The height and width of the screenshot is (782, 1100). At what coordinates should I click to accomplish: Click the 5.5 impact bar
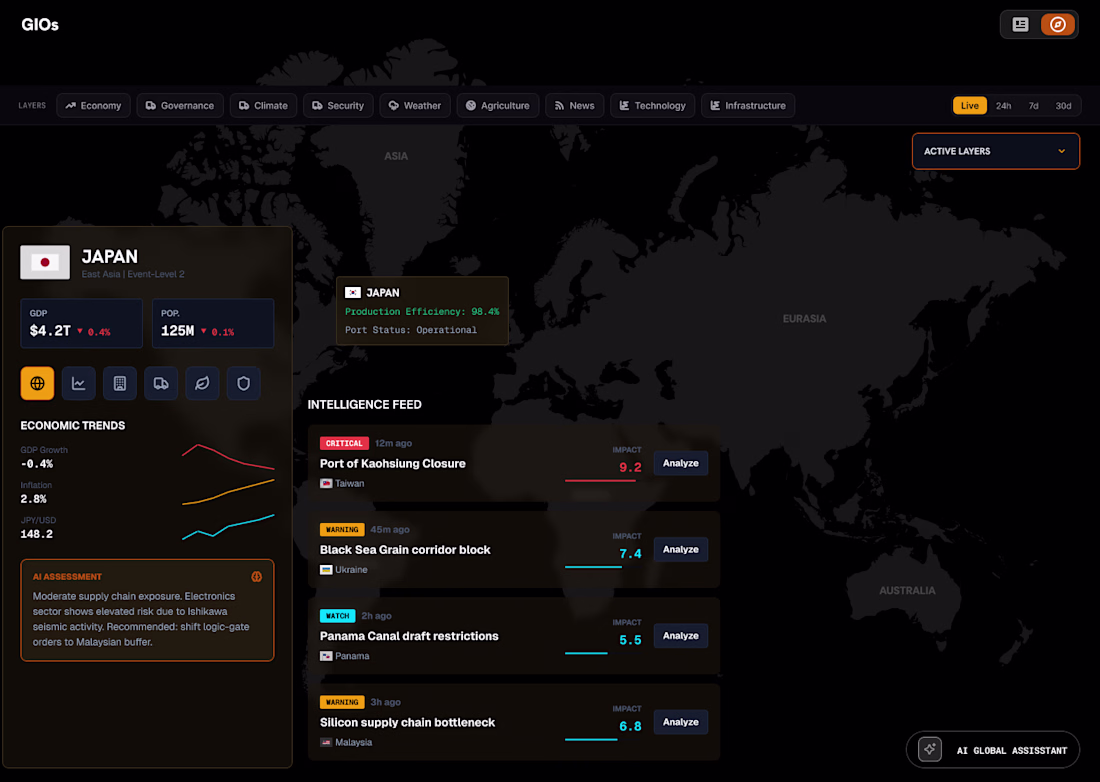(x=586, y=653)
